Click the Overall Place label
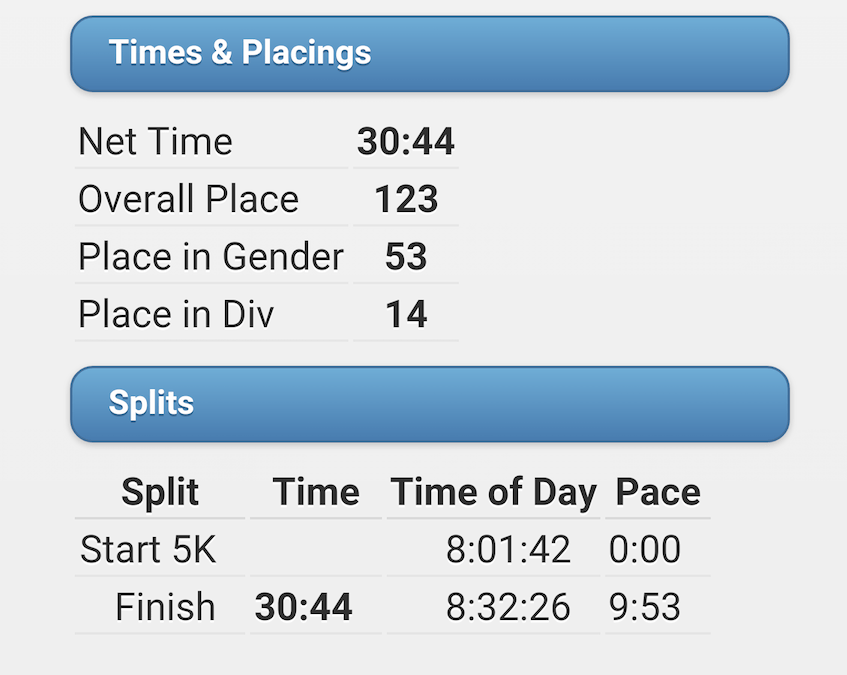The width and height of the screenshot is (847, 675). pos(188,200)
